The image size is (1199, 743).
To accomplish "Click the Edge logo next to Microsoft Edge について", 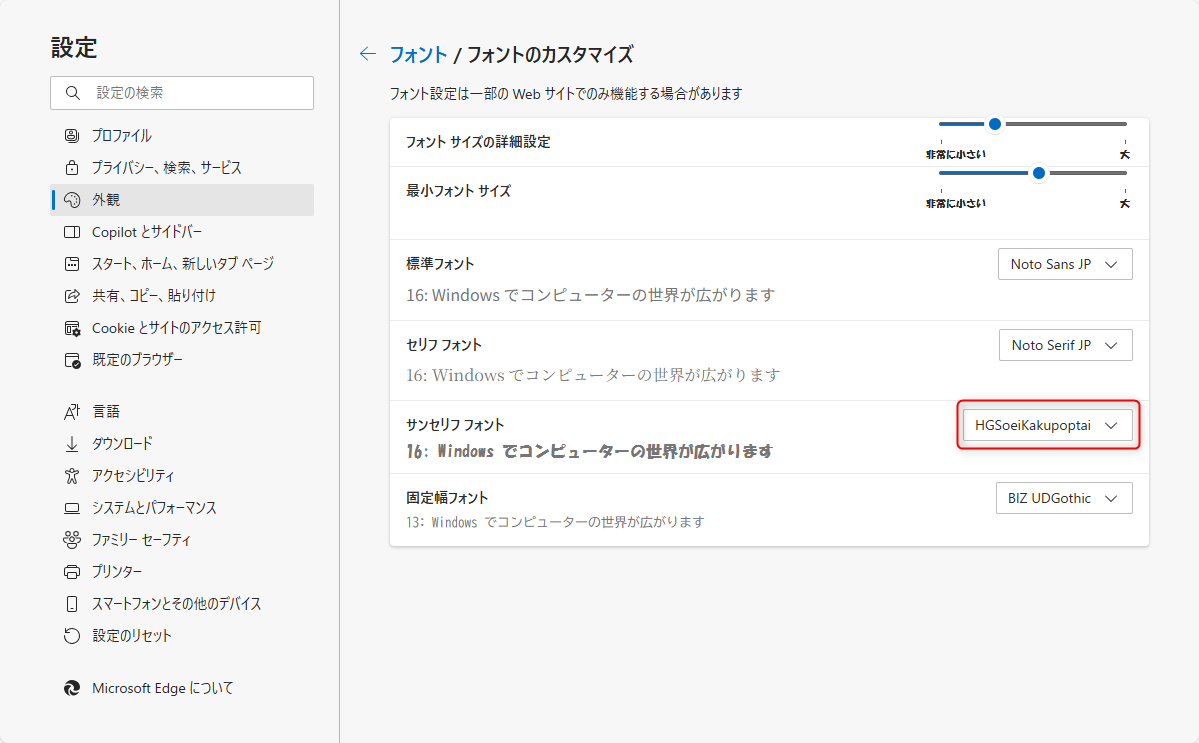I will click(x=72, y=688).
